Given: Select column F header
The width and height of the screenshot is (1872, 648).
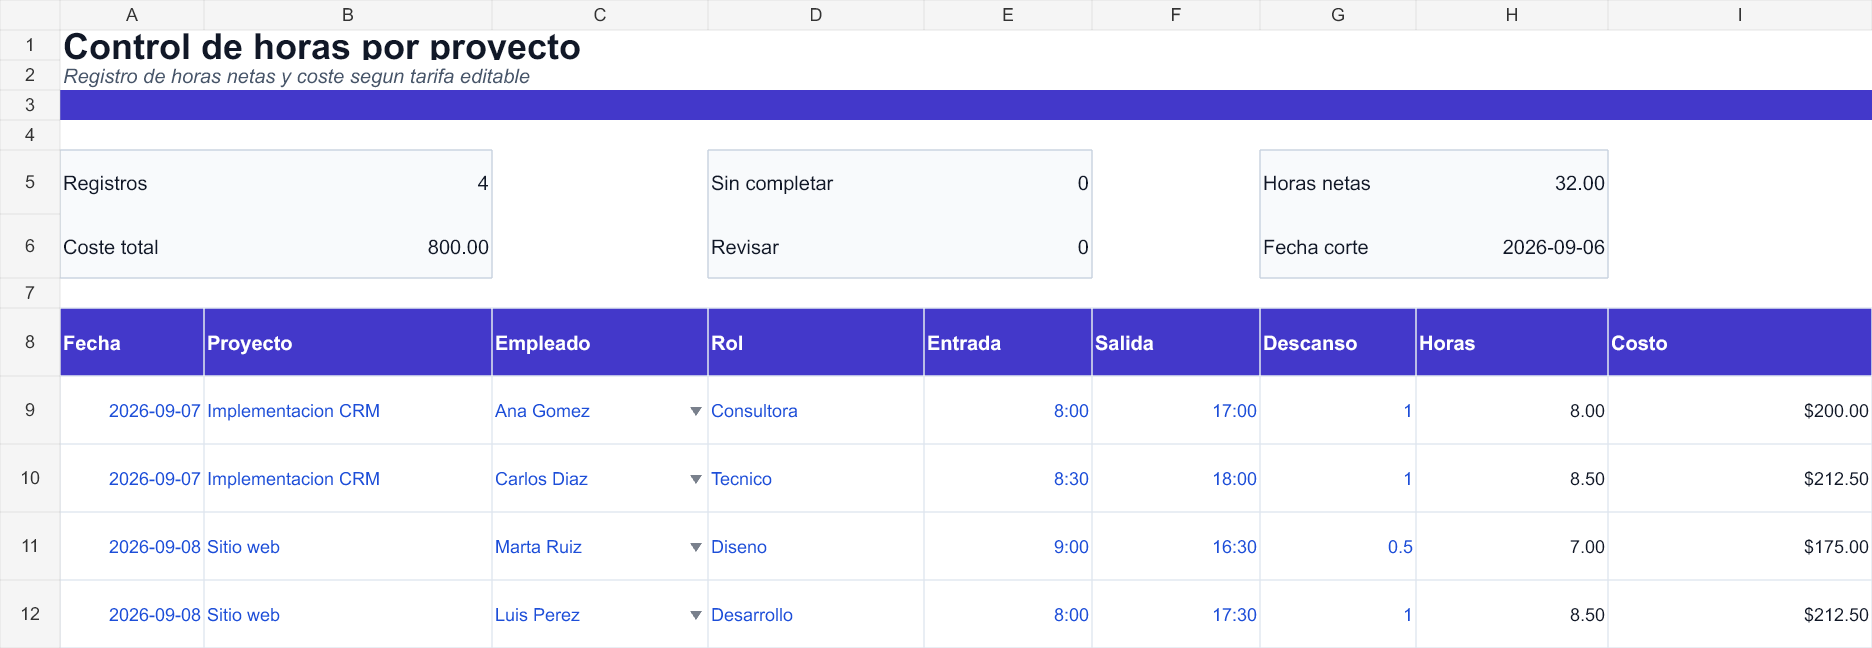Looking at the screenshot, I should pyautogui.click(x=1176, y=15).
